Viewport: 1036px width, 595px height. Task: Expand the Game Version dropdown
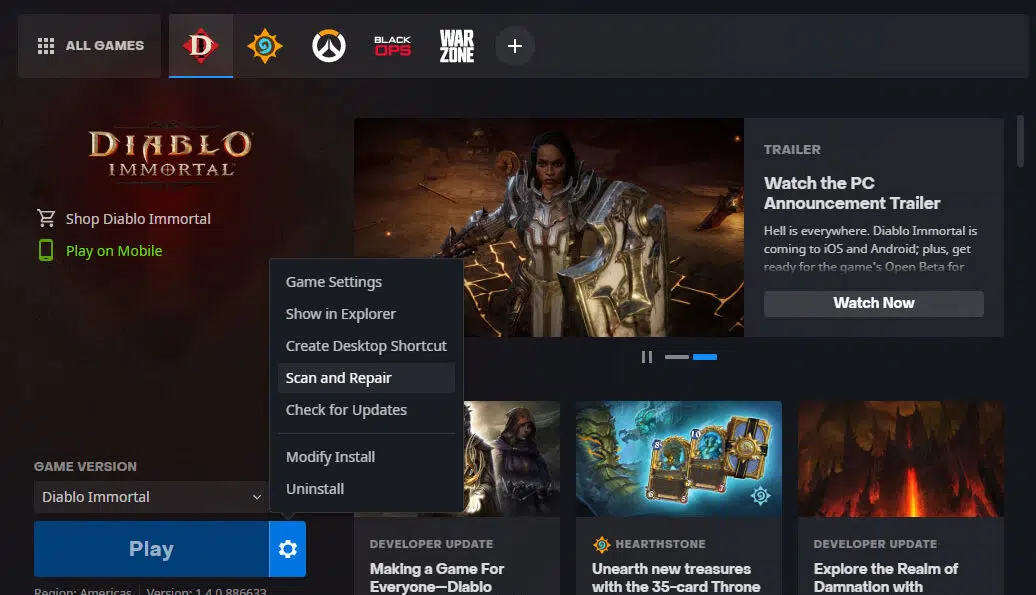pos(151,497)
